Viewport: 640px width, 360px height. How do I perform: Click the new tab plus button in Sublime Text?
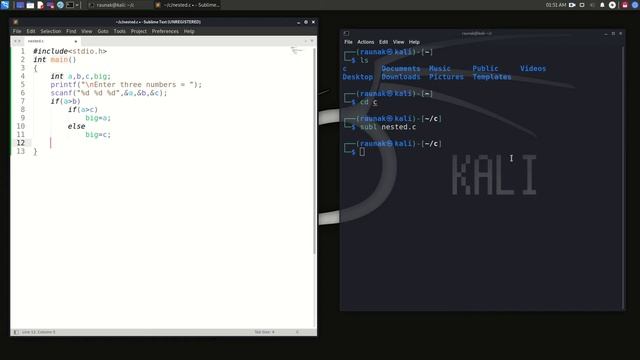click(305, 41)
